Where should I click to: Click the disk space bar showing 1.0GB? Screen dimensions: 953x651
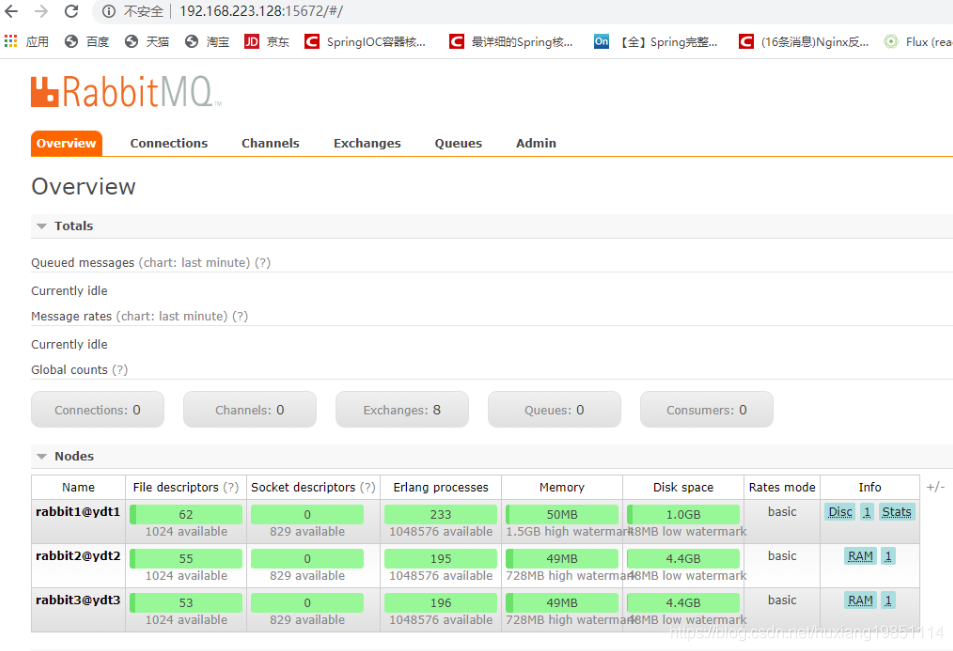coord(683,514)
